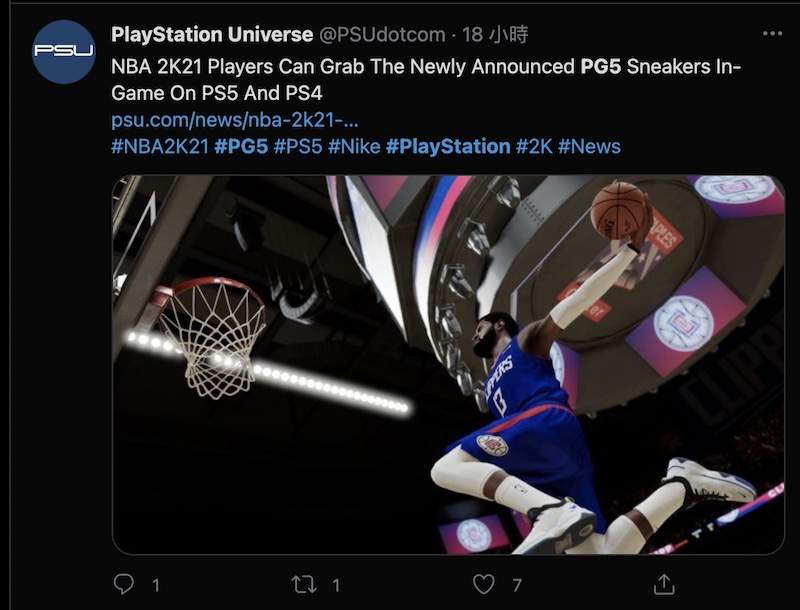Click the tweet text about PG5 Sneakers
The image size is (800, 610).
coord(426,80)
